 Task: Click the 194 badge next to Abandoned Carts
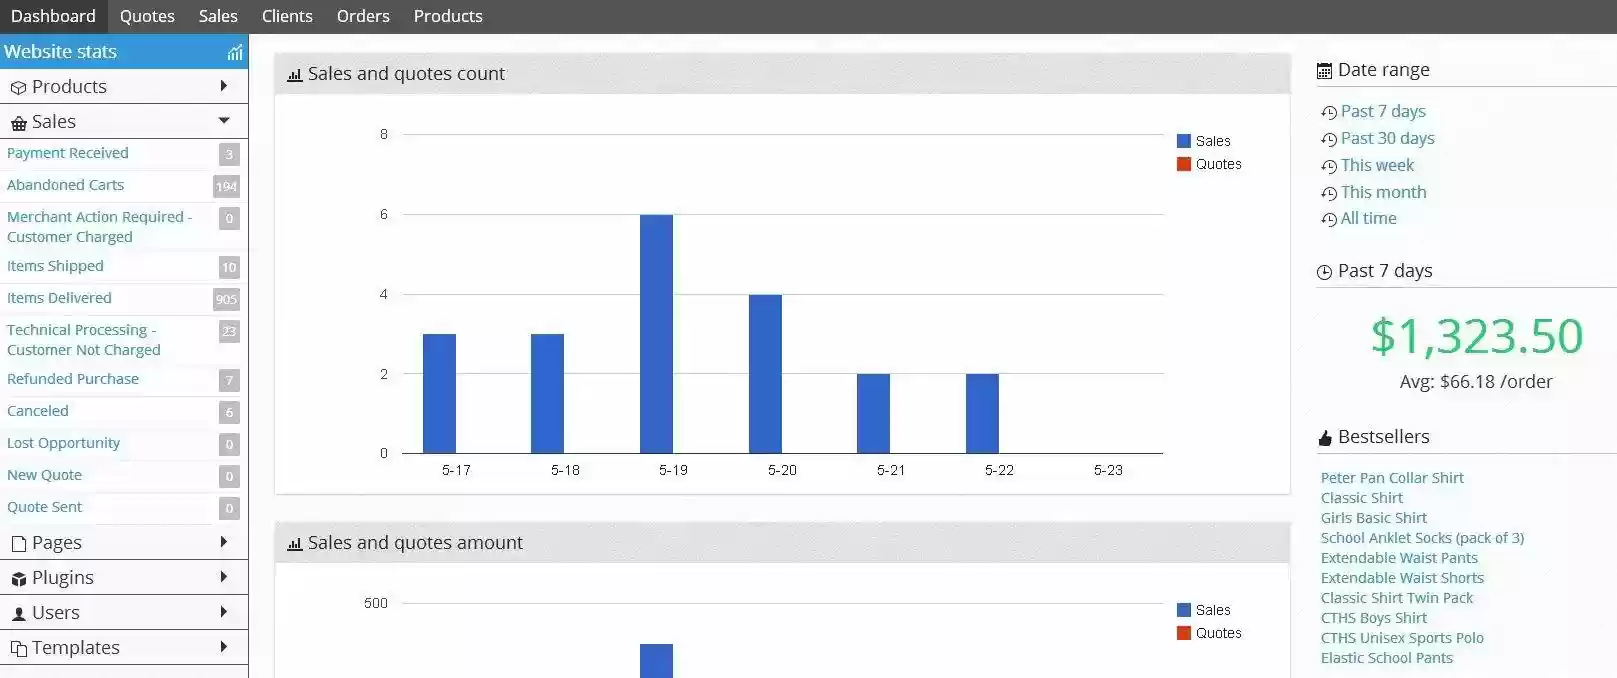click(x=227, y=186)
